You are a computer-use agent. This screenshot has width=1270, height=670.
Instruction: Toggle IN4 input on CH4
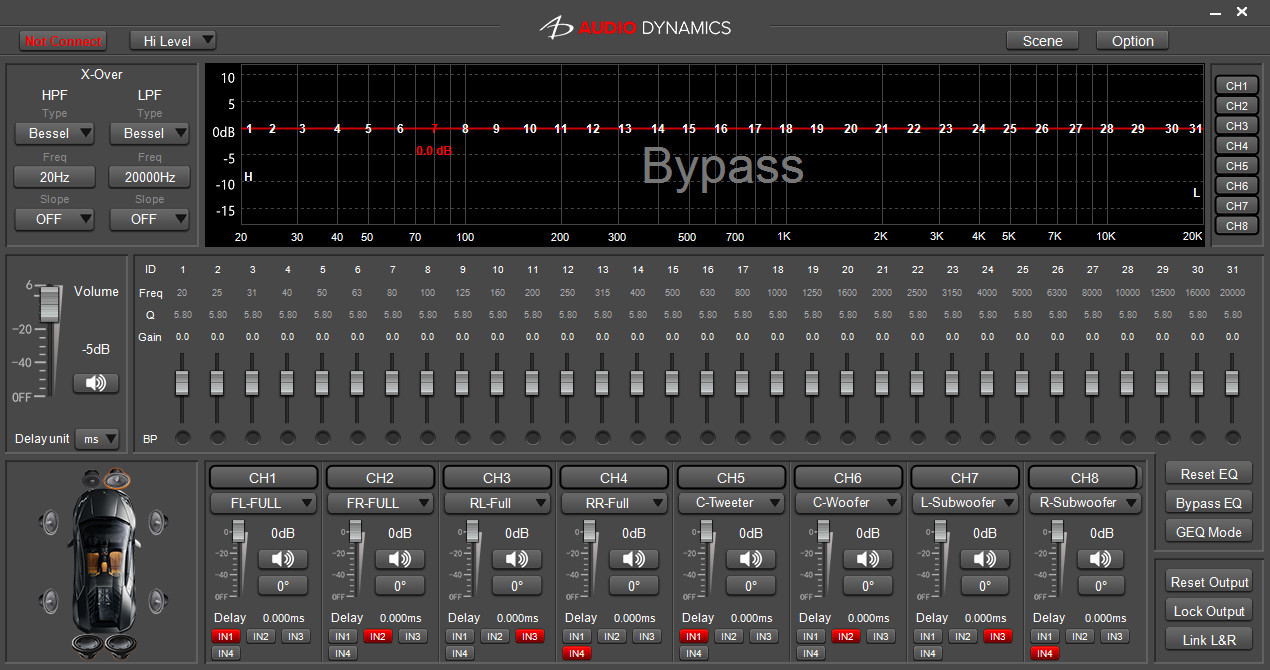576,653
